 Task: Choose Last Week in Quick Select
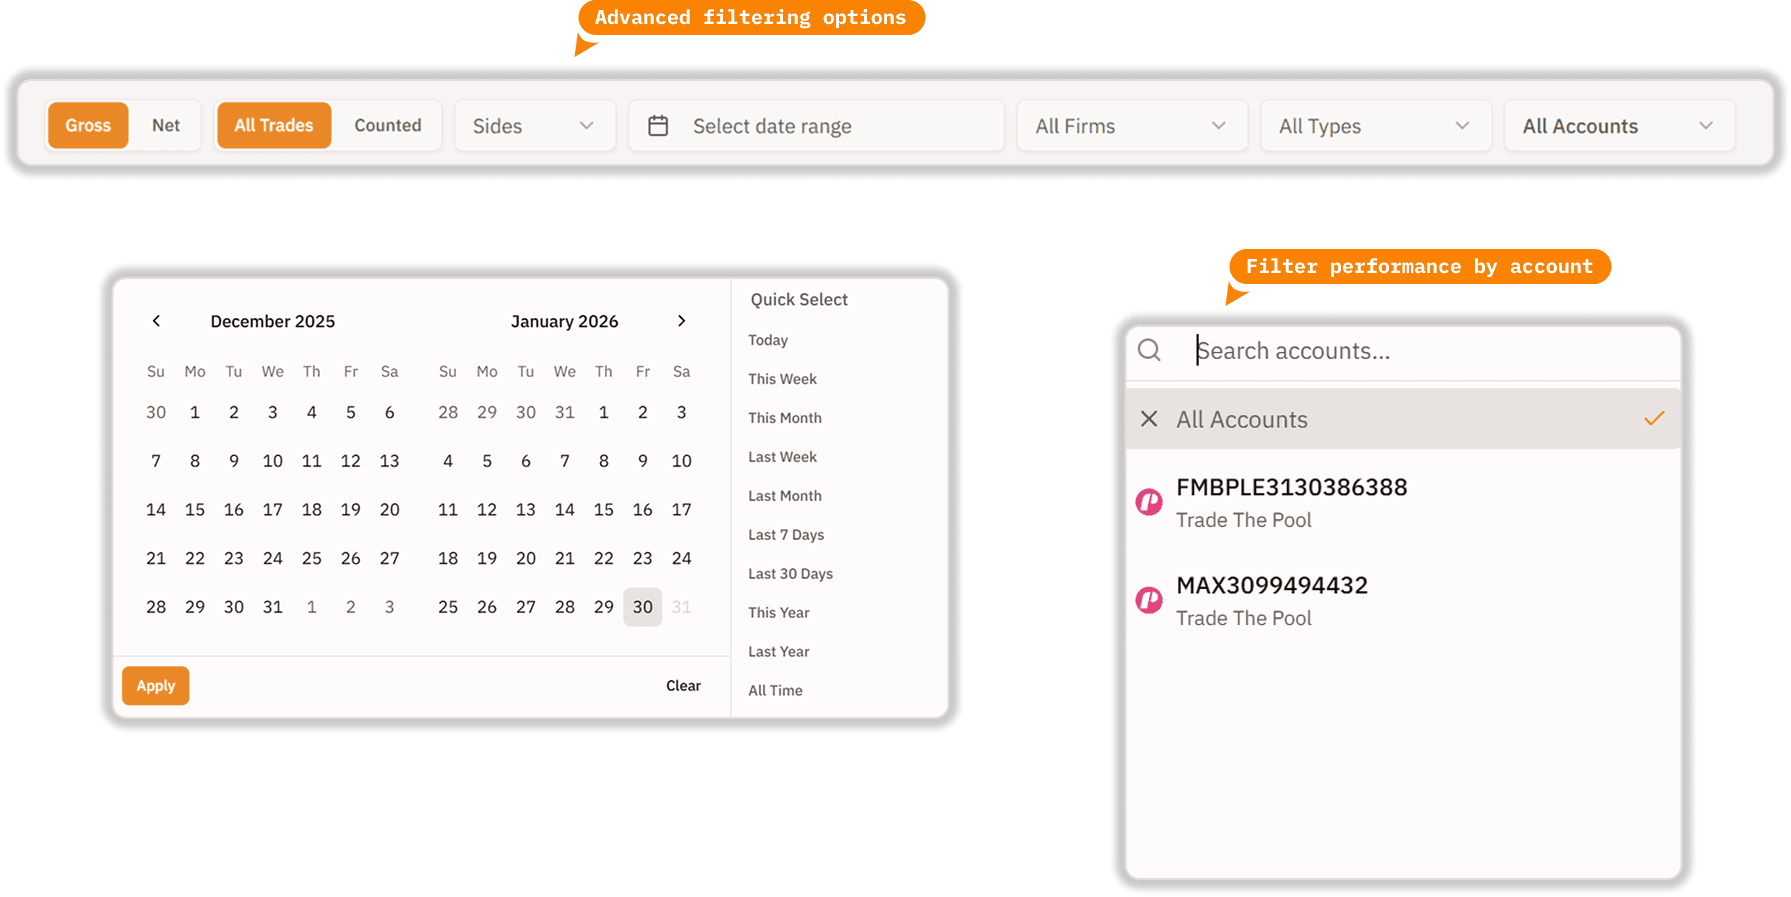click(x=783, y=457)
